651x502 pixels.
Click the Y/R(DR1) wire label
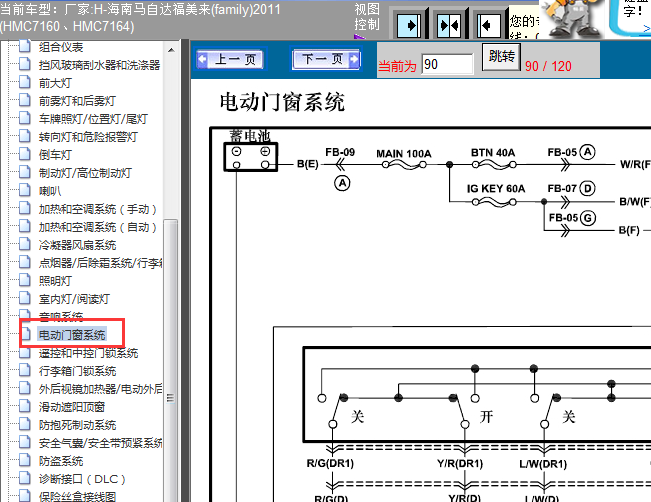(x=460, y=463)
